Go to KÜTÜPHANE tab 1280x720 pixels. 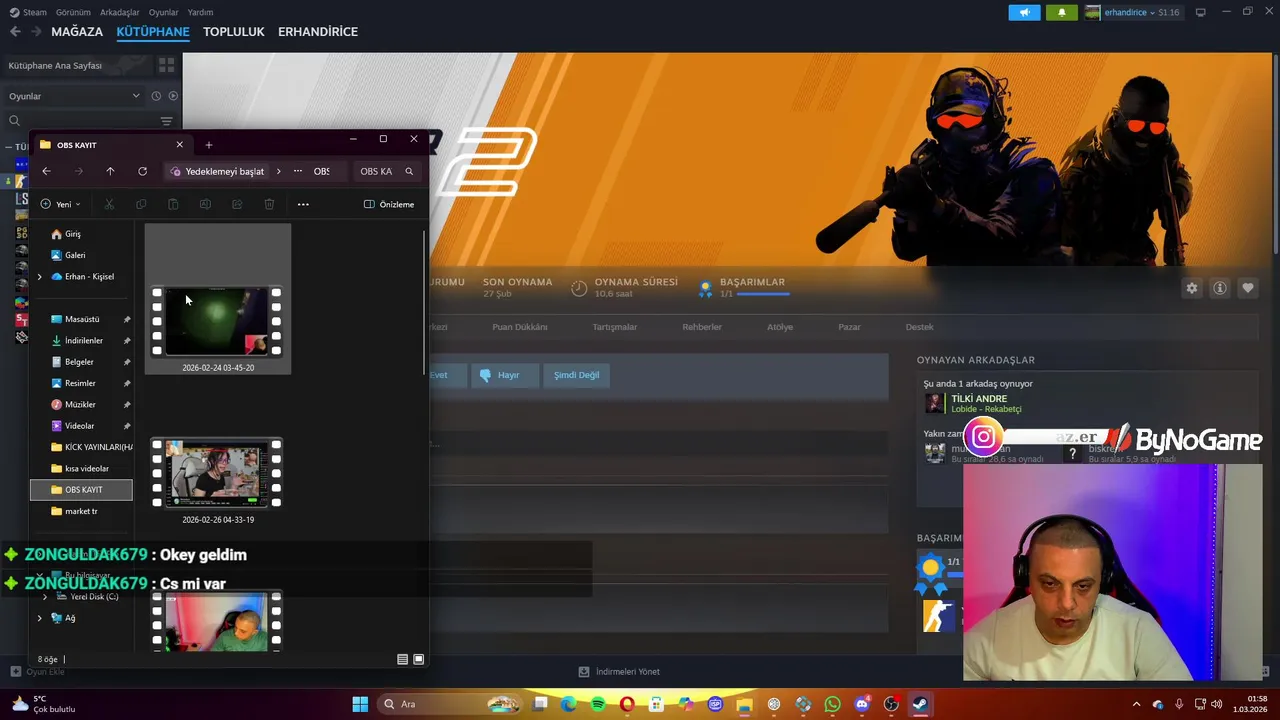click(153, 31)
